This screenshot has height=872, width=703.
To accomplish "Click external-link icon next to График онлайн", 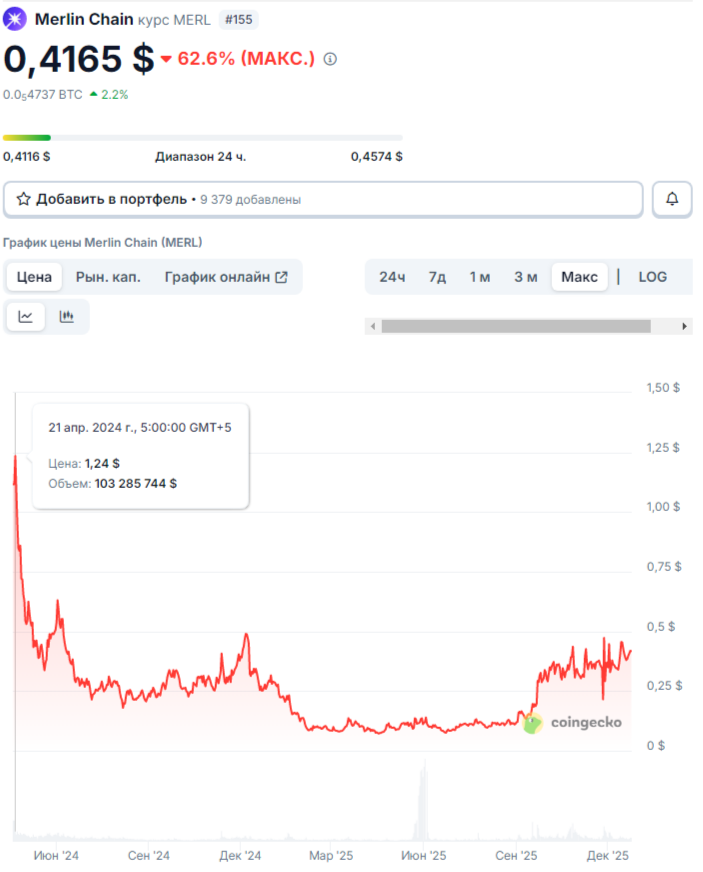I will click(x=281, y=277).
